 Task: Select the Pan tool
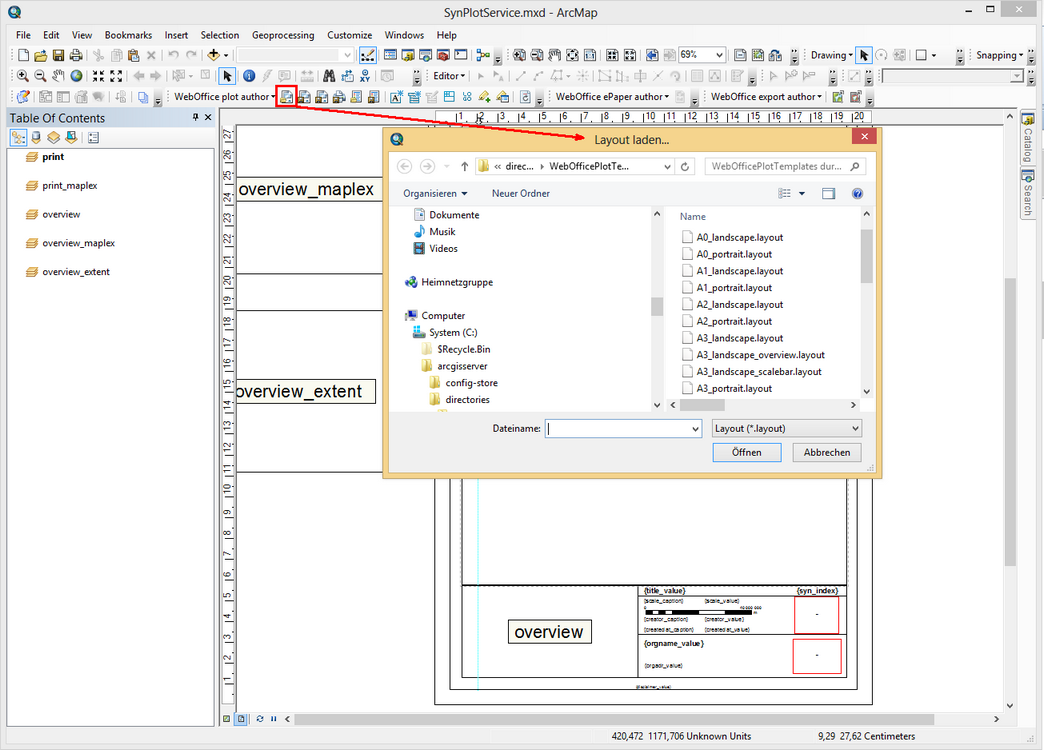(58, 74)
